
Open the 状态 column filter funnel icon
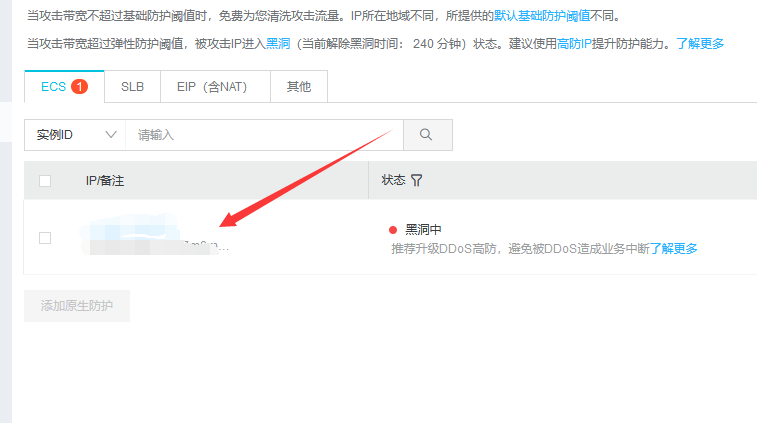pos(416,180)
